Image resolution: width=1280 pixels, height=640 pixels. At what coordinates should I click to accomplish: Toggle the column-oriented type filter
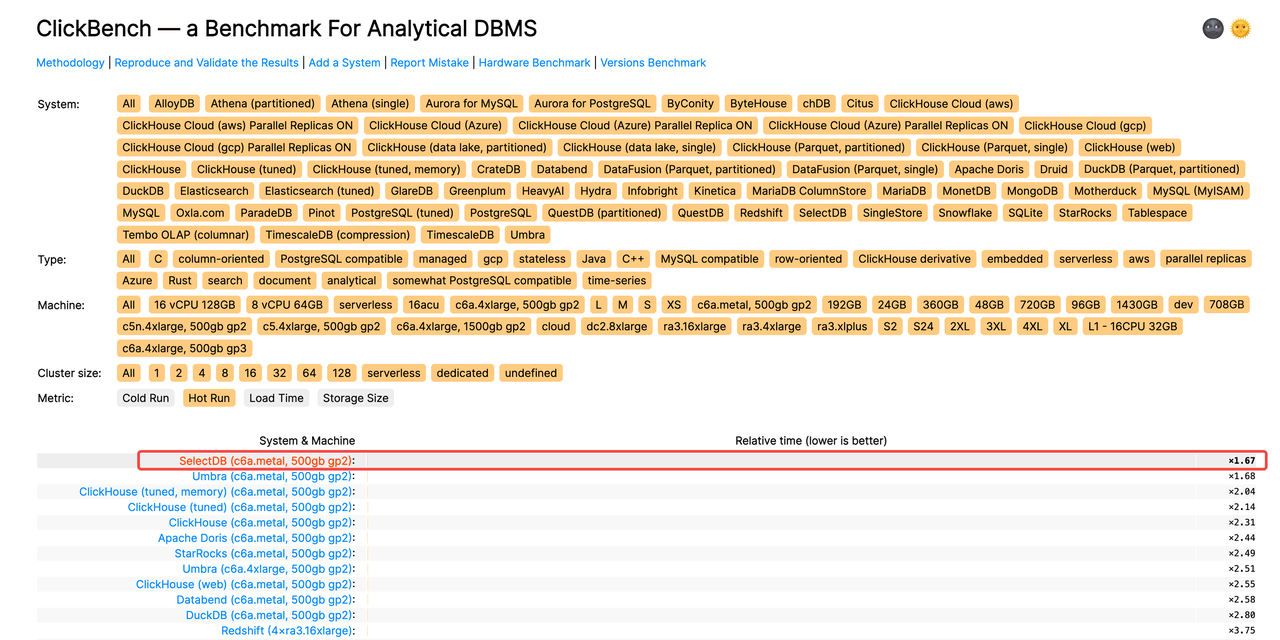(221, 260)
